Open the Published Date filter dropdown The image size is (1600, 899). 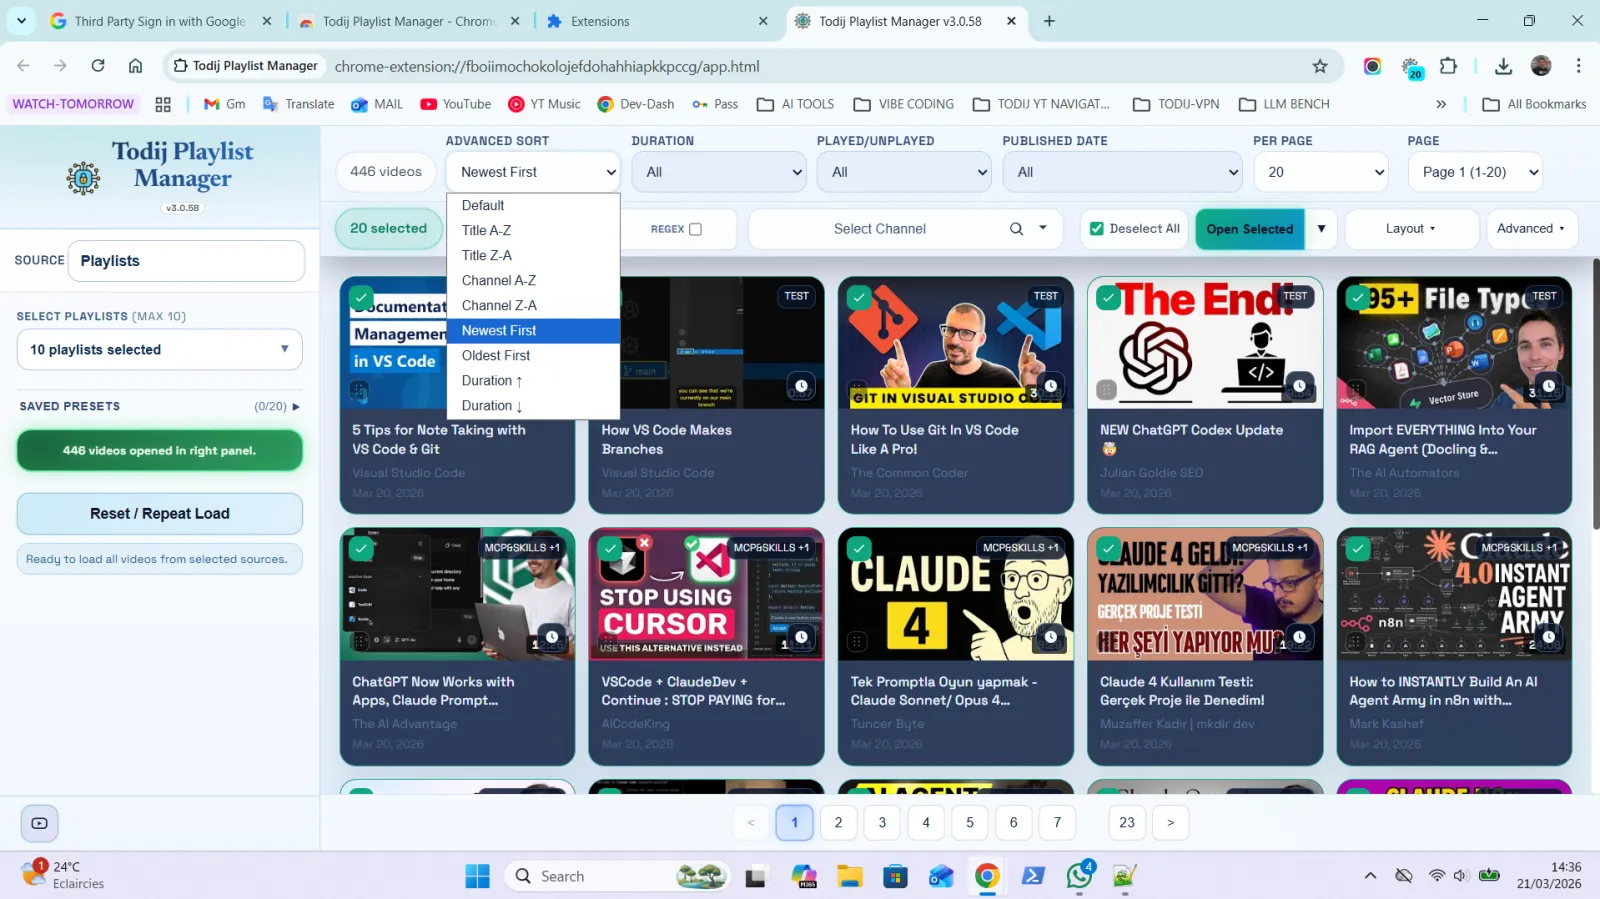tap(1122, 172)
